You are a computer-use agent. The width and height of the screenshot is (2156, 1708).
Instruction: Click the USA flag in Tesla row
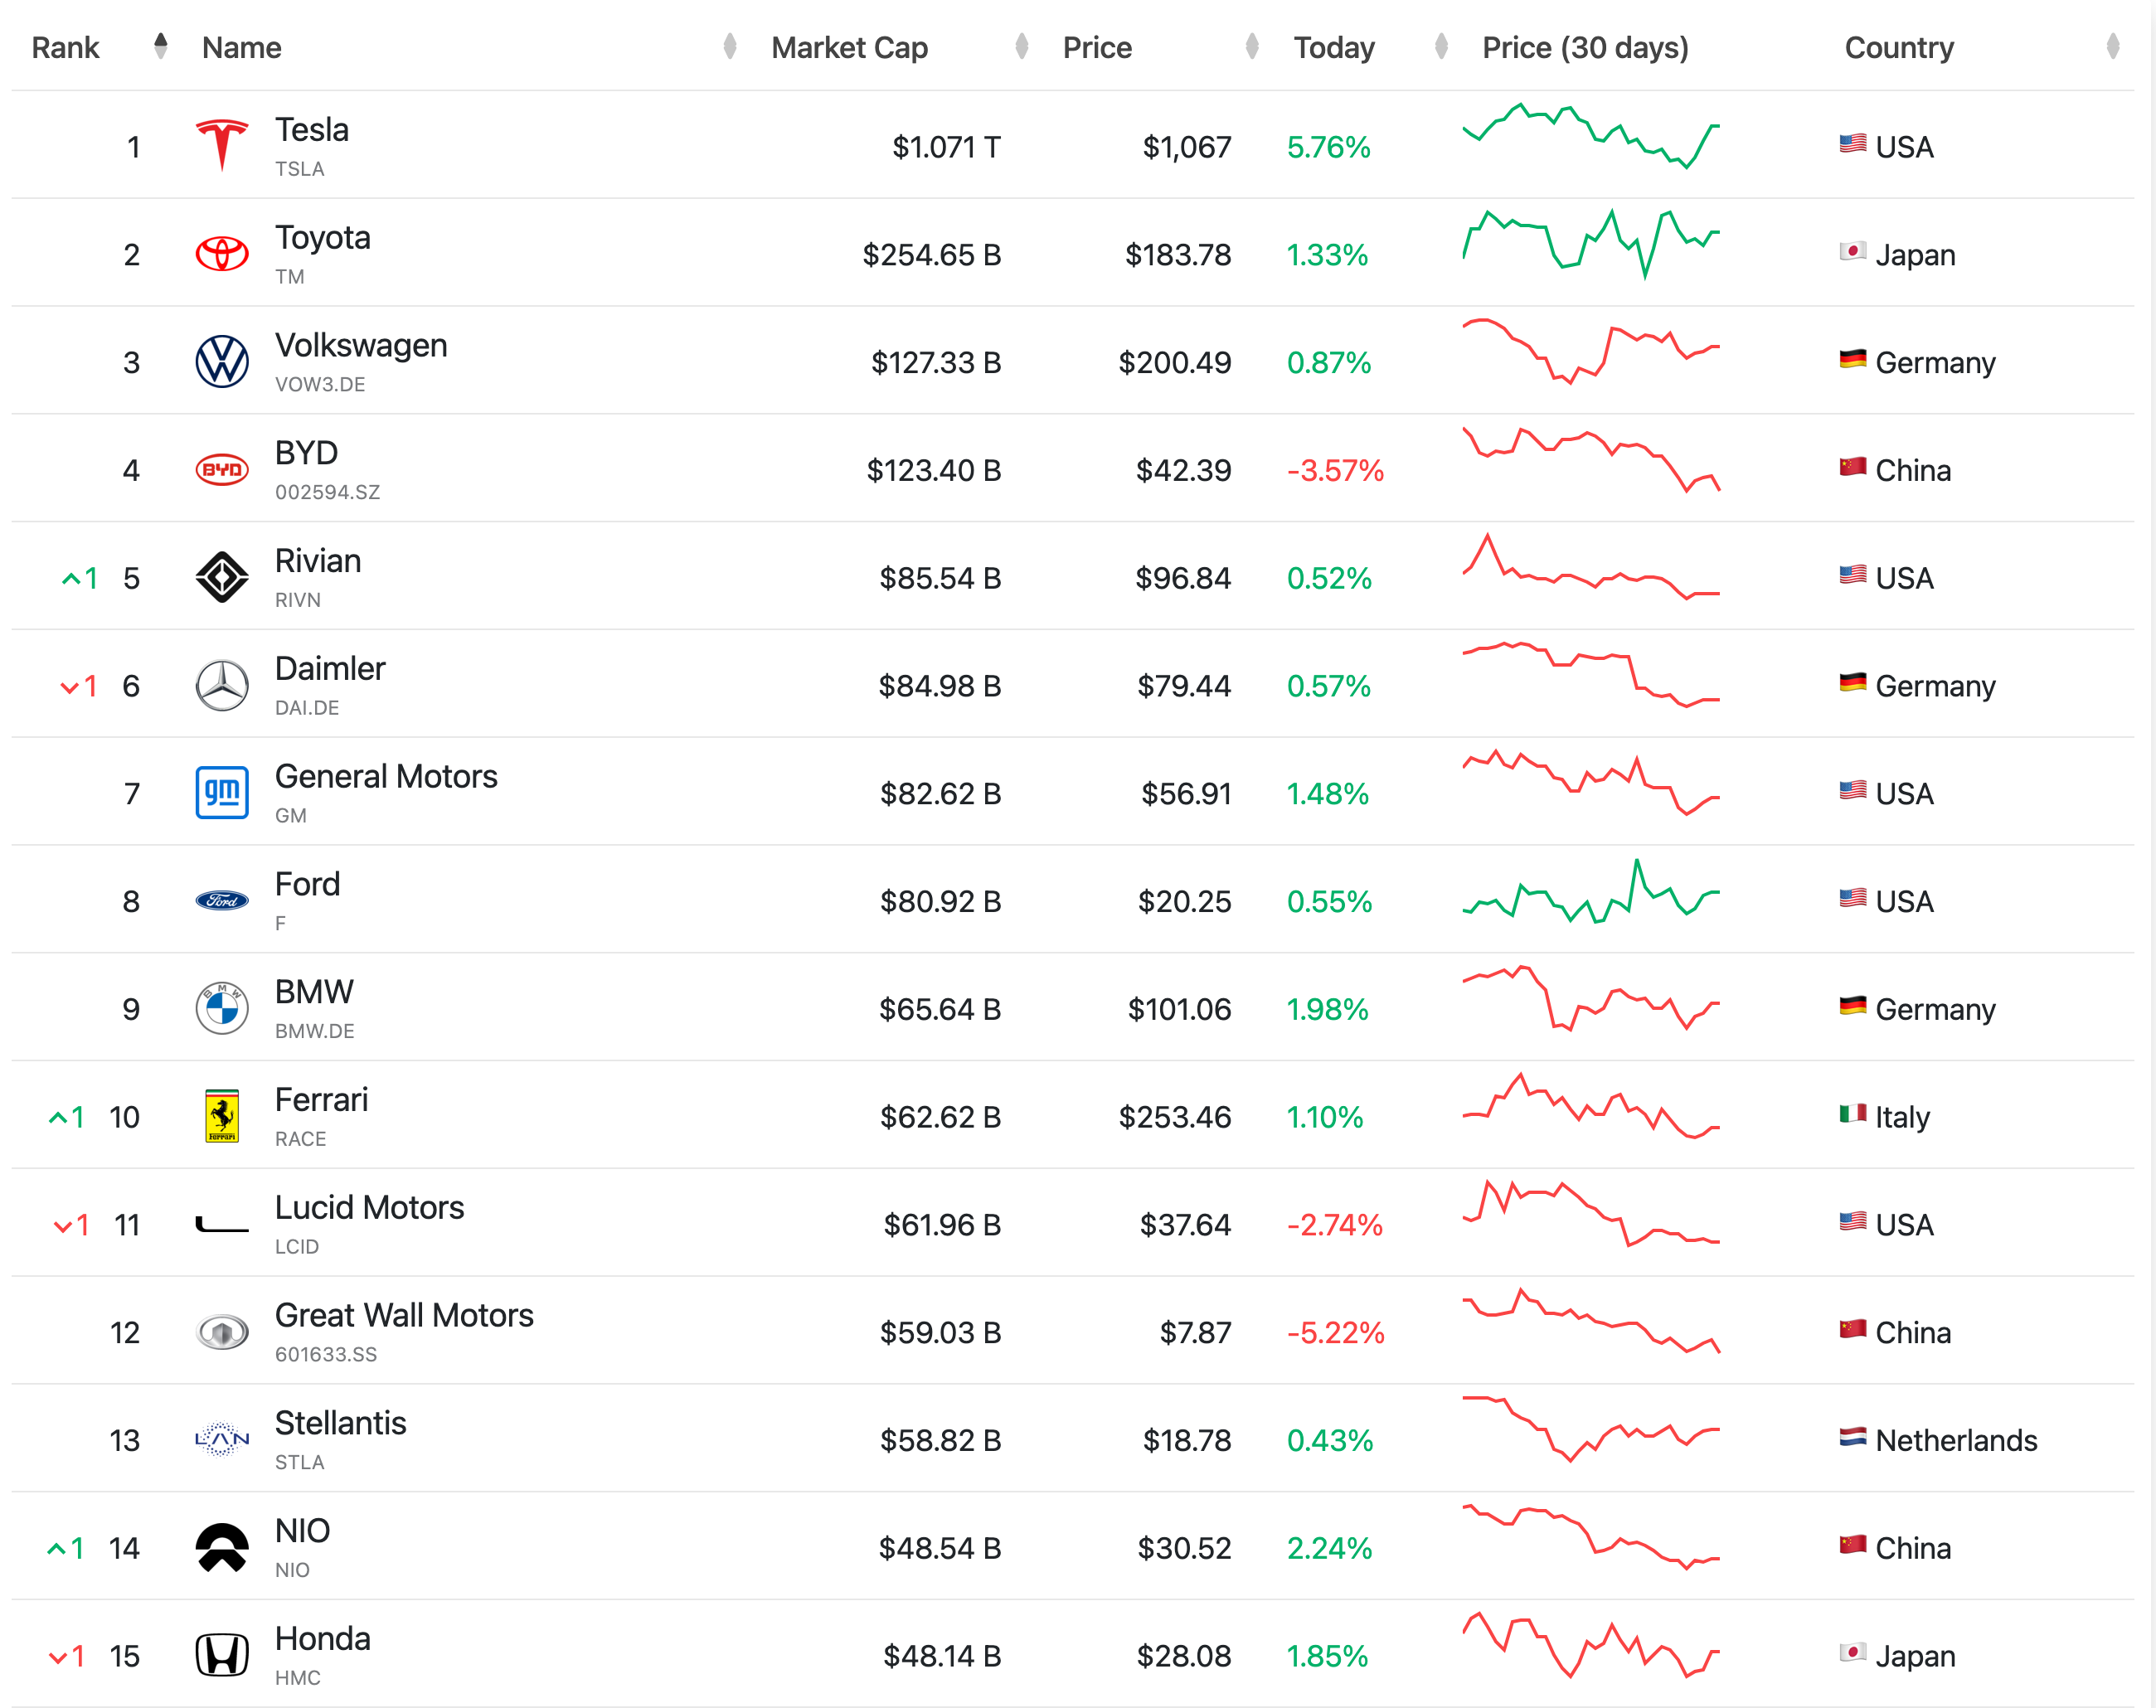coord(1852,144)
